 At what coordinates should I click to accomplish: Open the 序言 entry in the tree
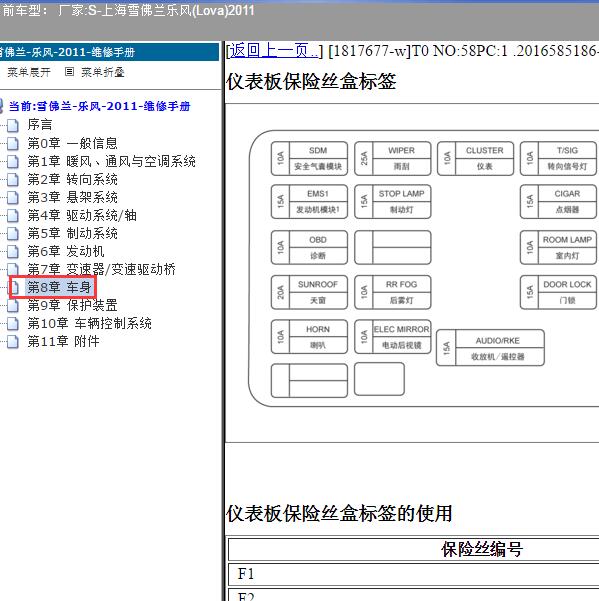click(x=39, y=125)
